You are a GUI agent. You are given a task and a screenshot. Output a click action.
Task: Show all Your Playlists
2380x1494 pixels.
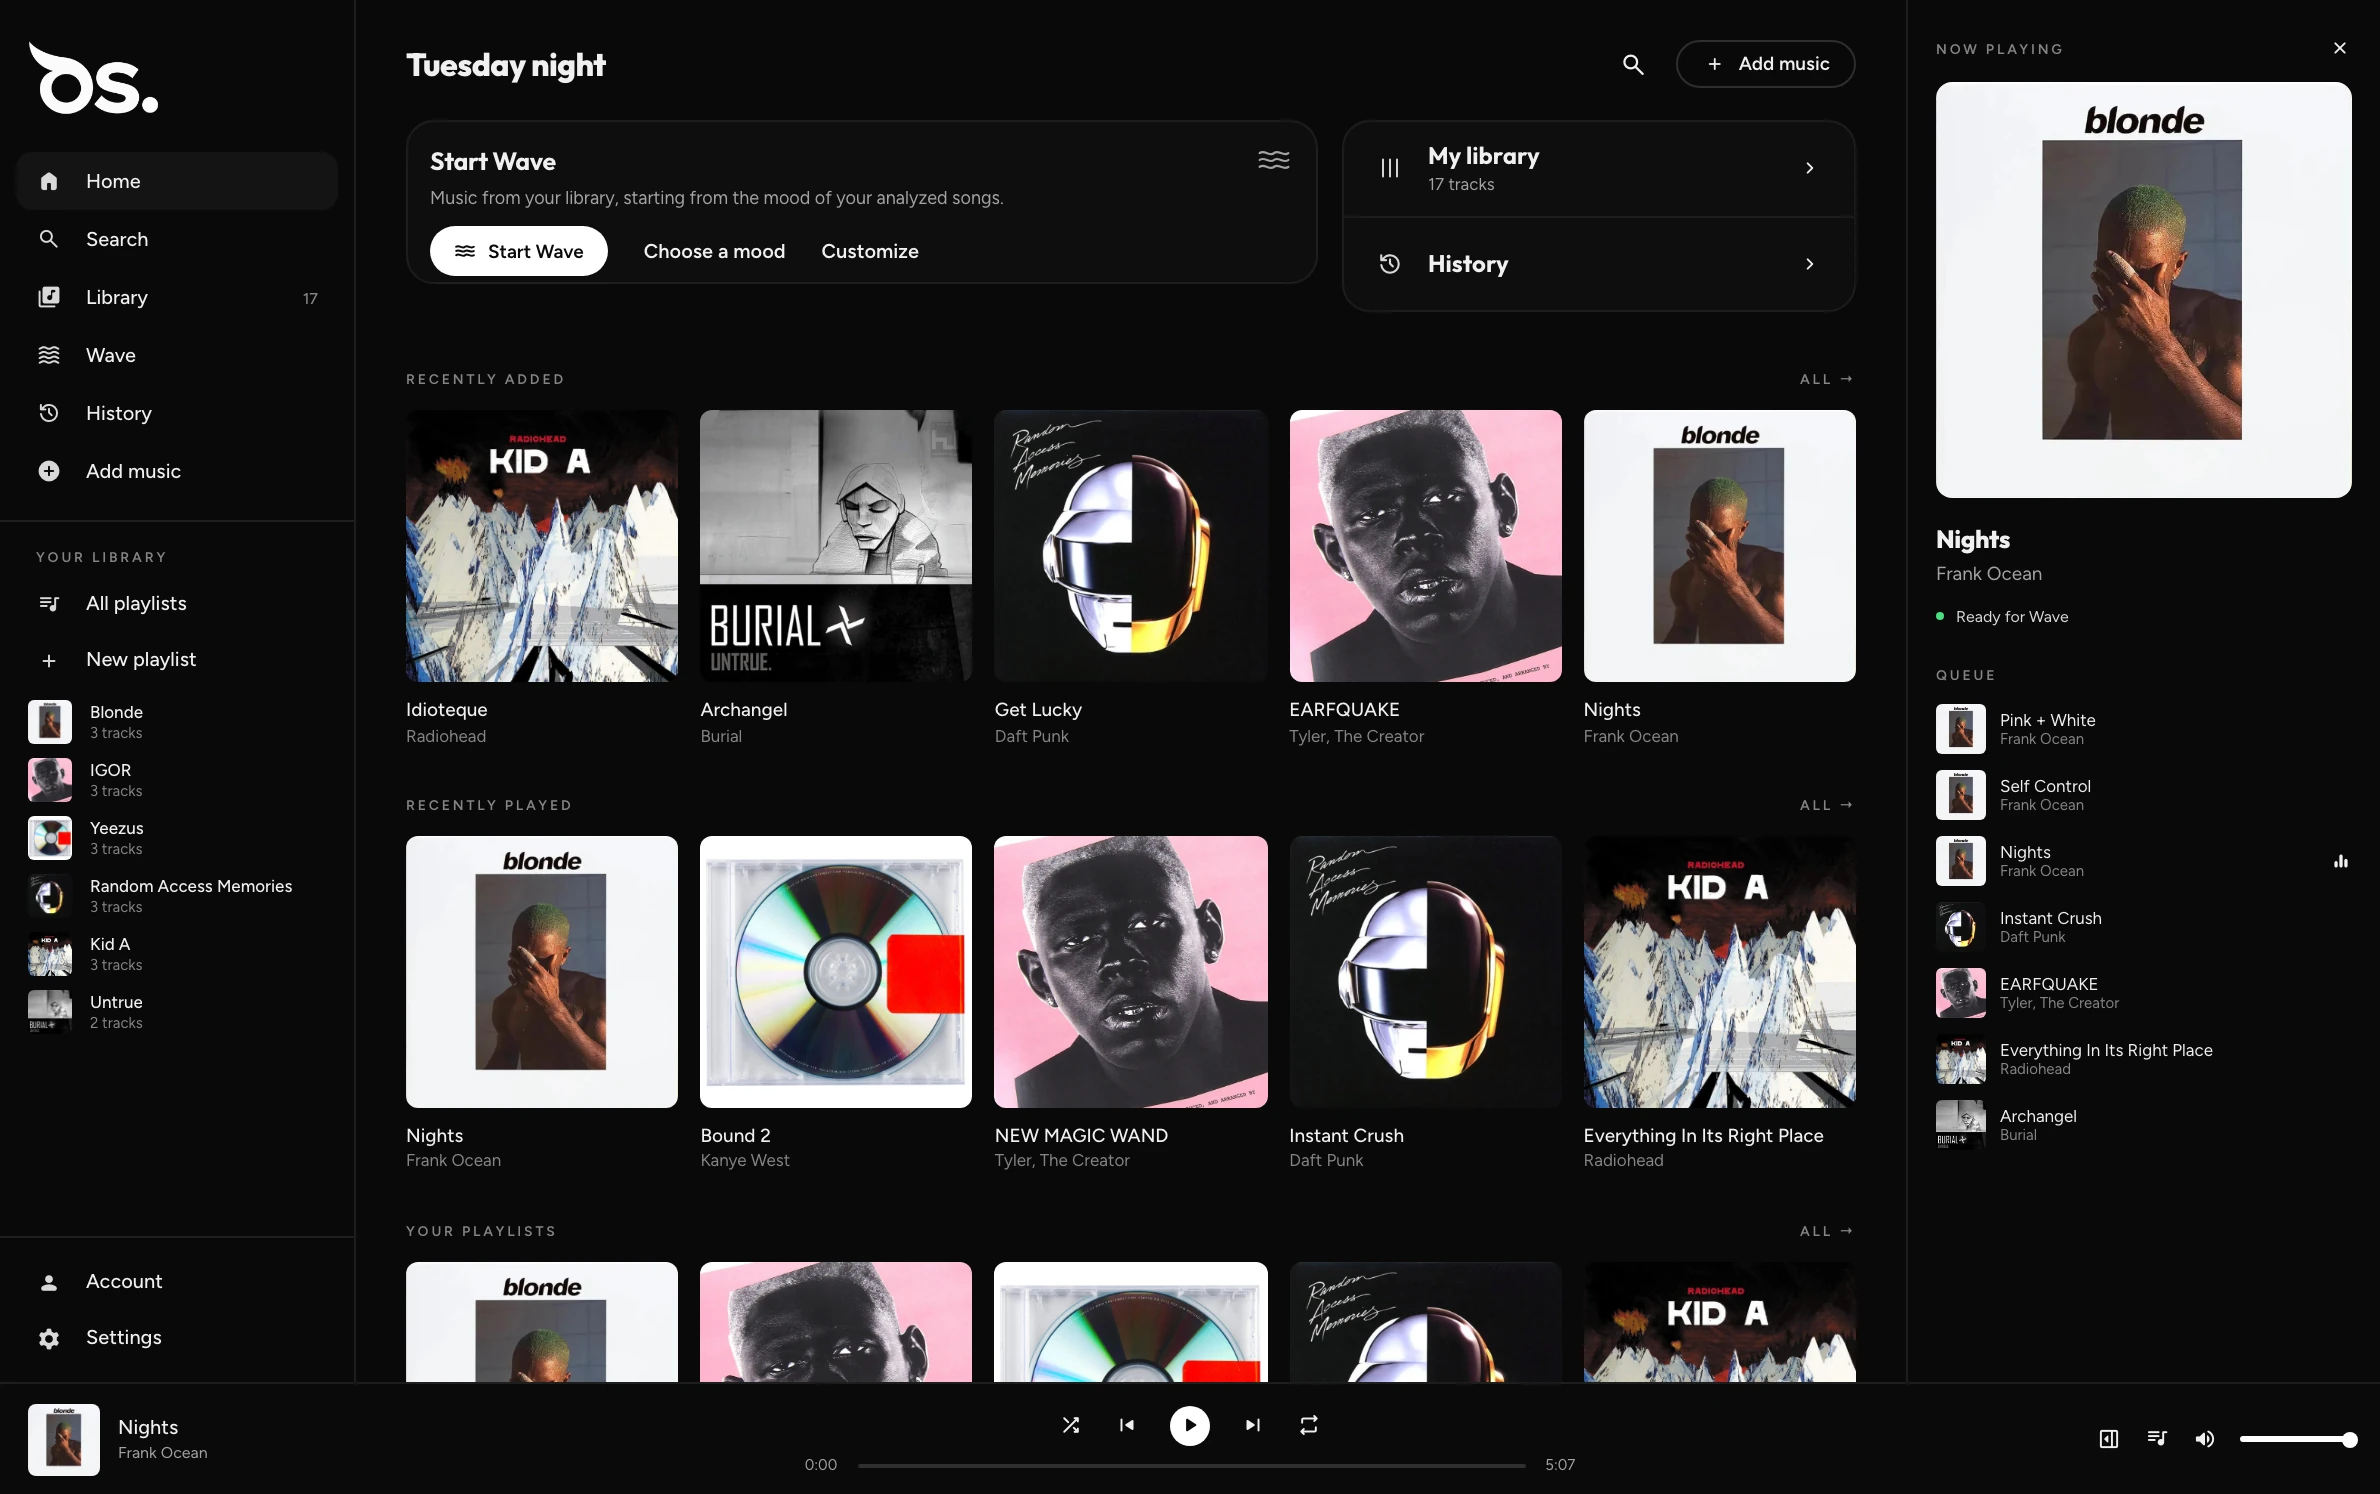pyautogui.click(x=1826, y=1231)
